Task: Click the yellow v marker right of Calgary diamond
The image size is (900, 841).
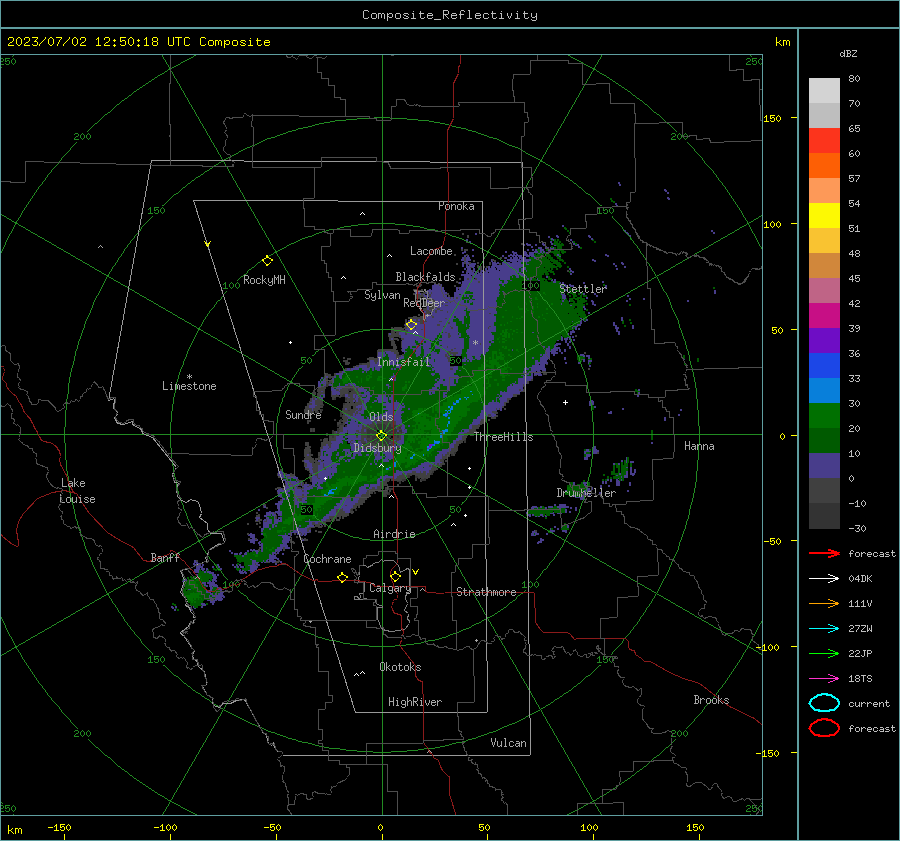Action: pos(415,572)
